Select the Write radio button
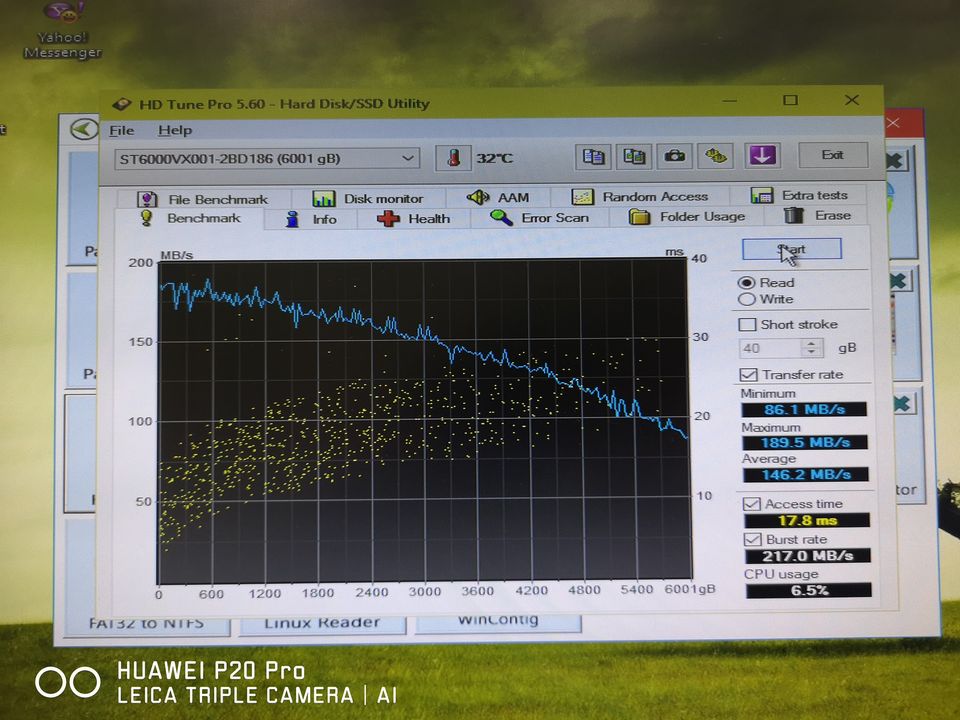Image resolution: width=960 pixels, height=720 pixels. (x=746, y=299)
